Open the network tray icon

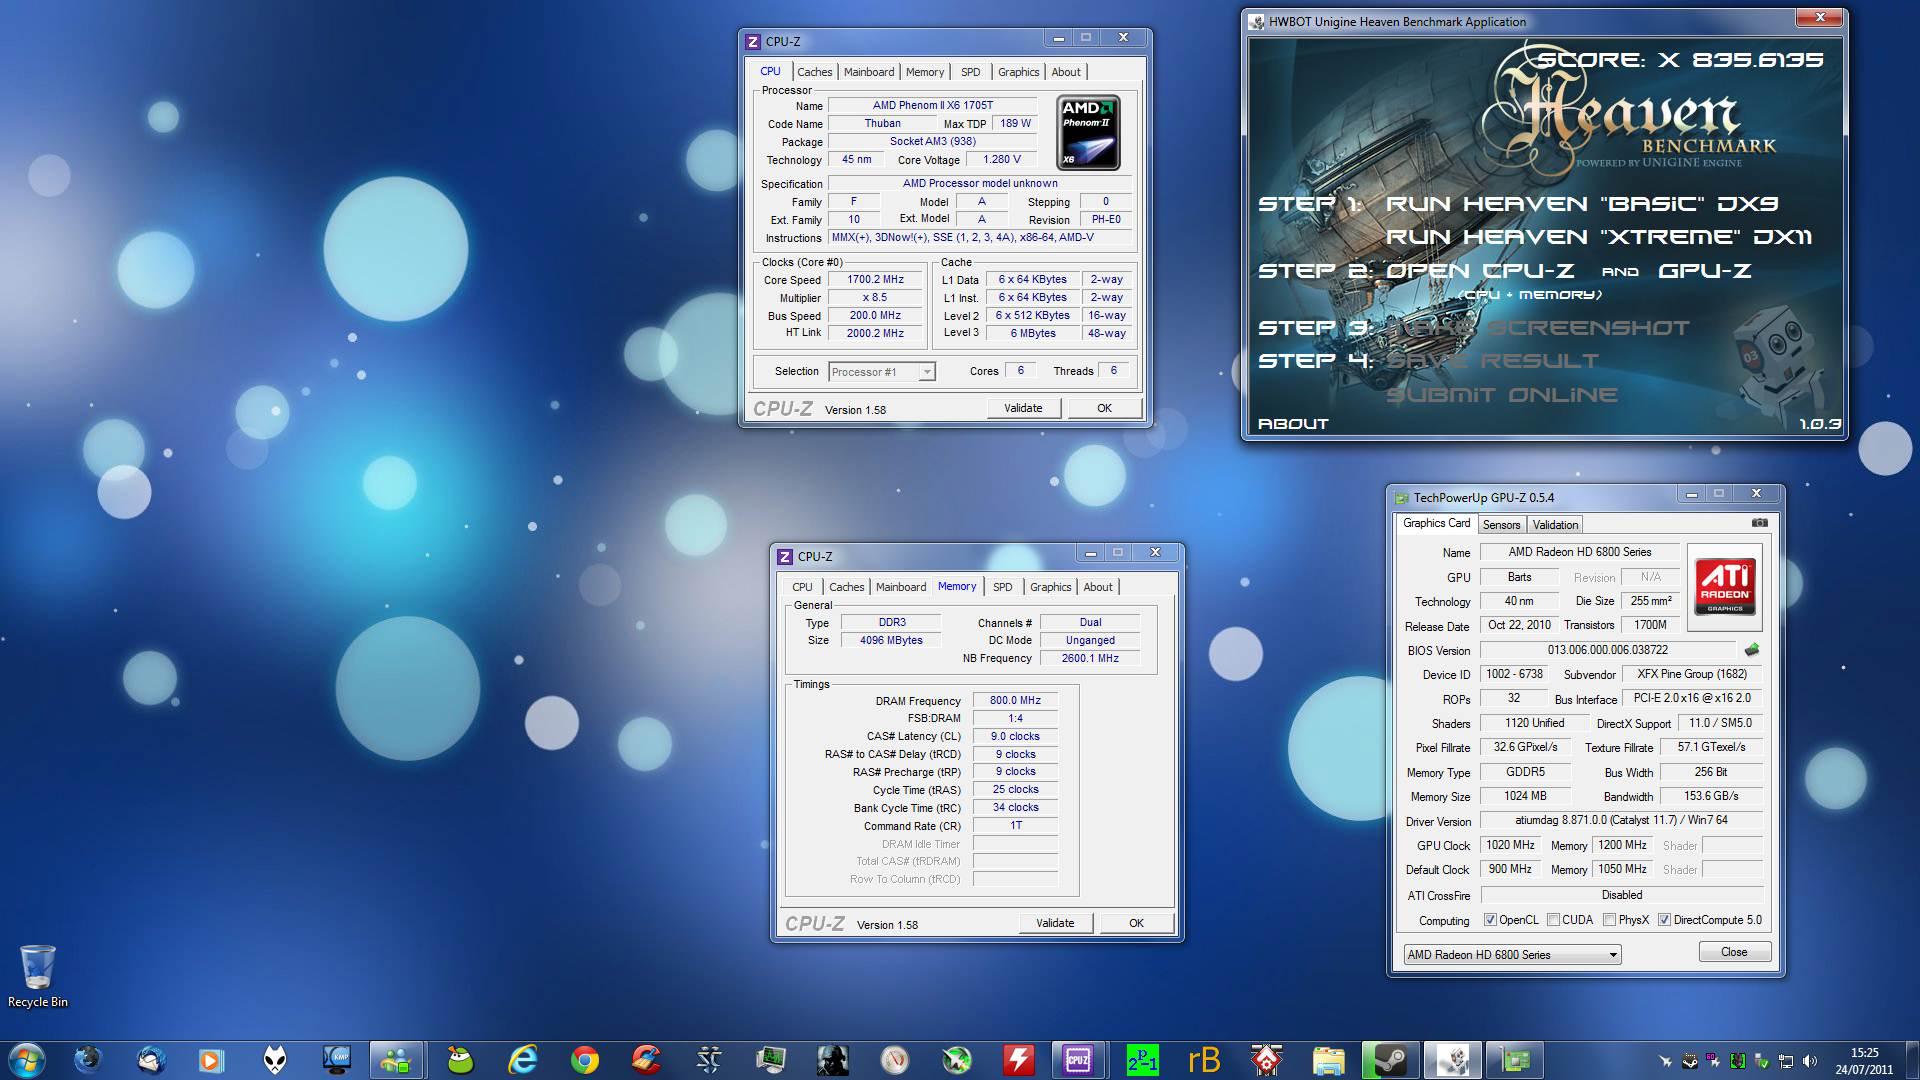pyautogui.click(x=1786, y=1061)
